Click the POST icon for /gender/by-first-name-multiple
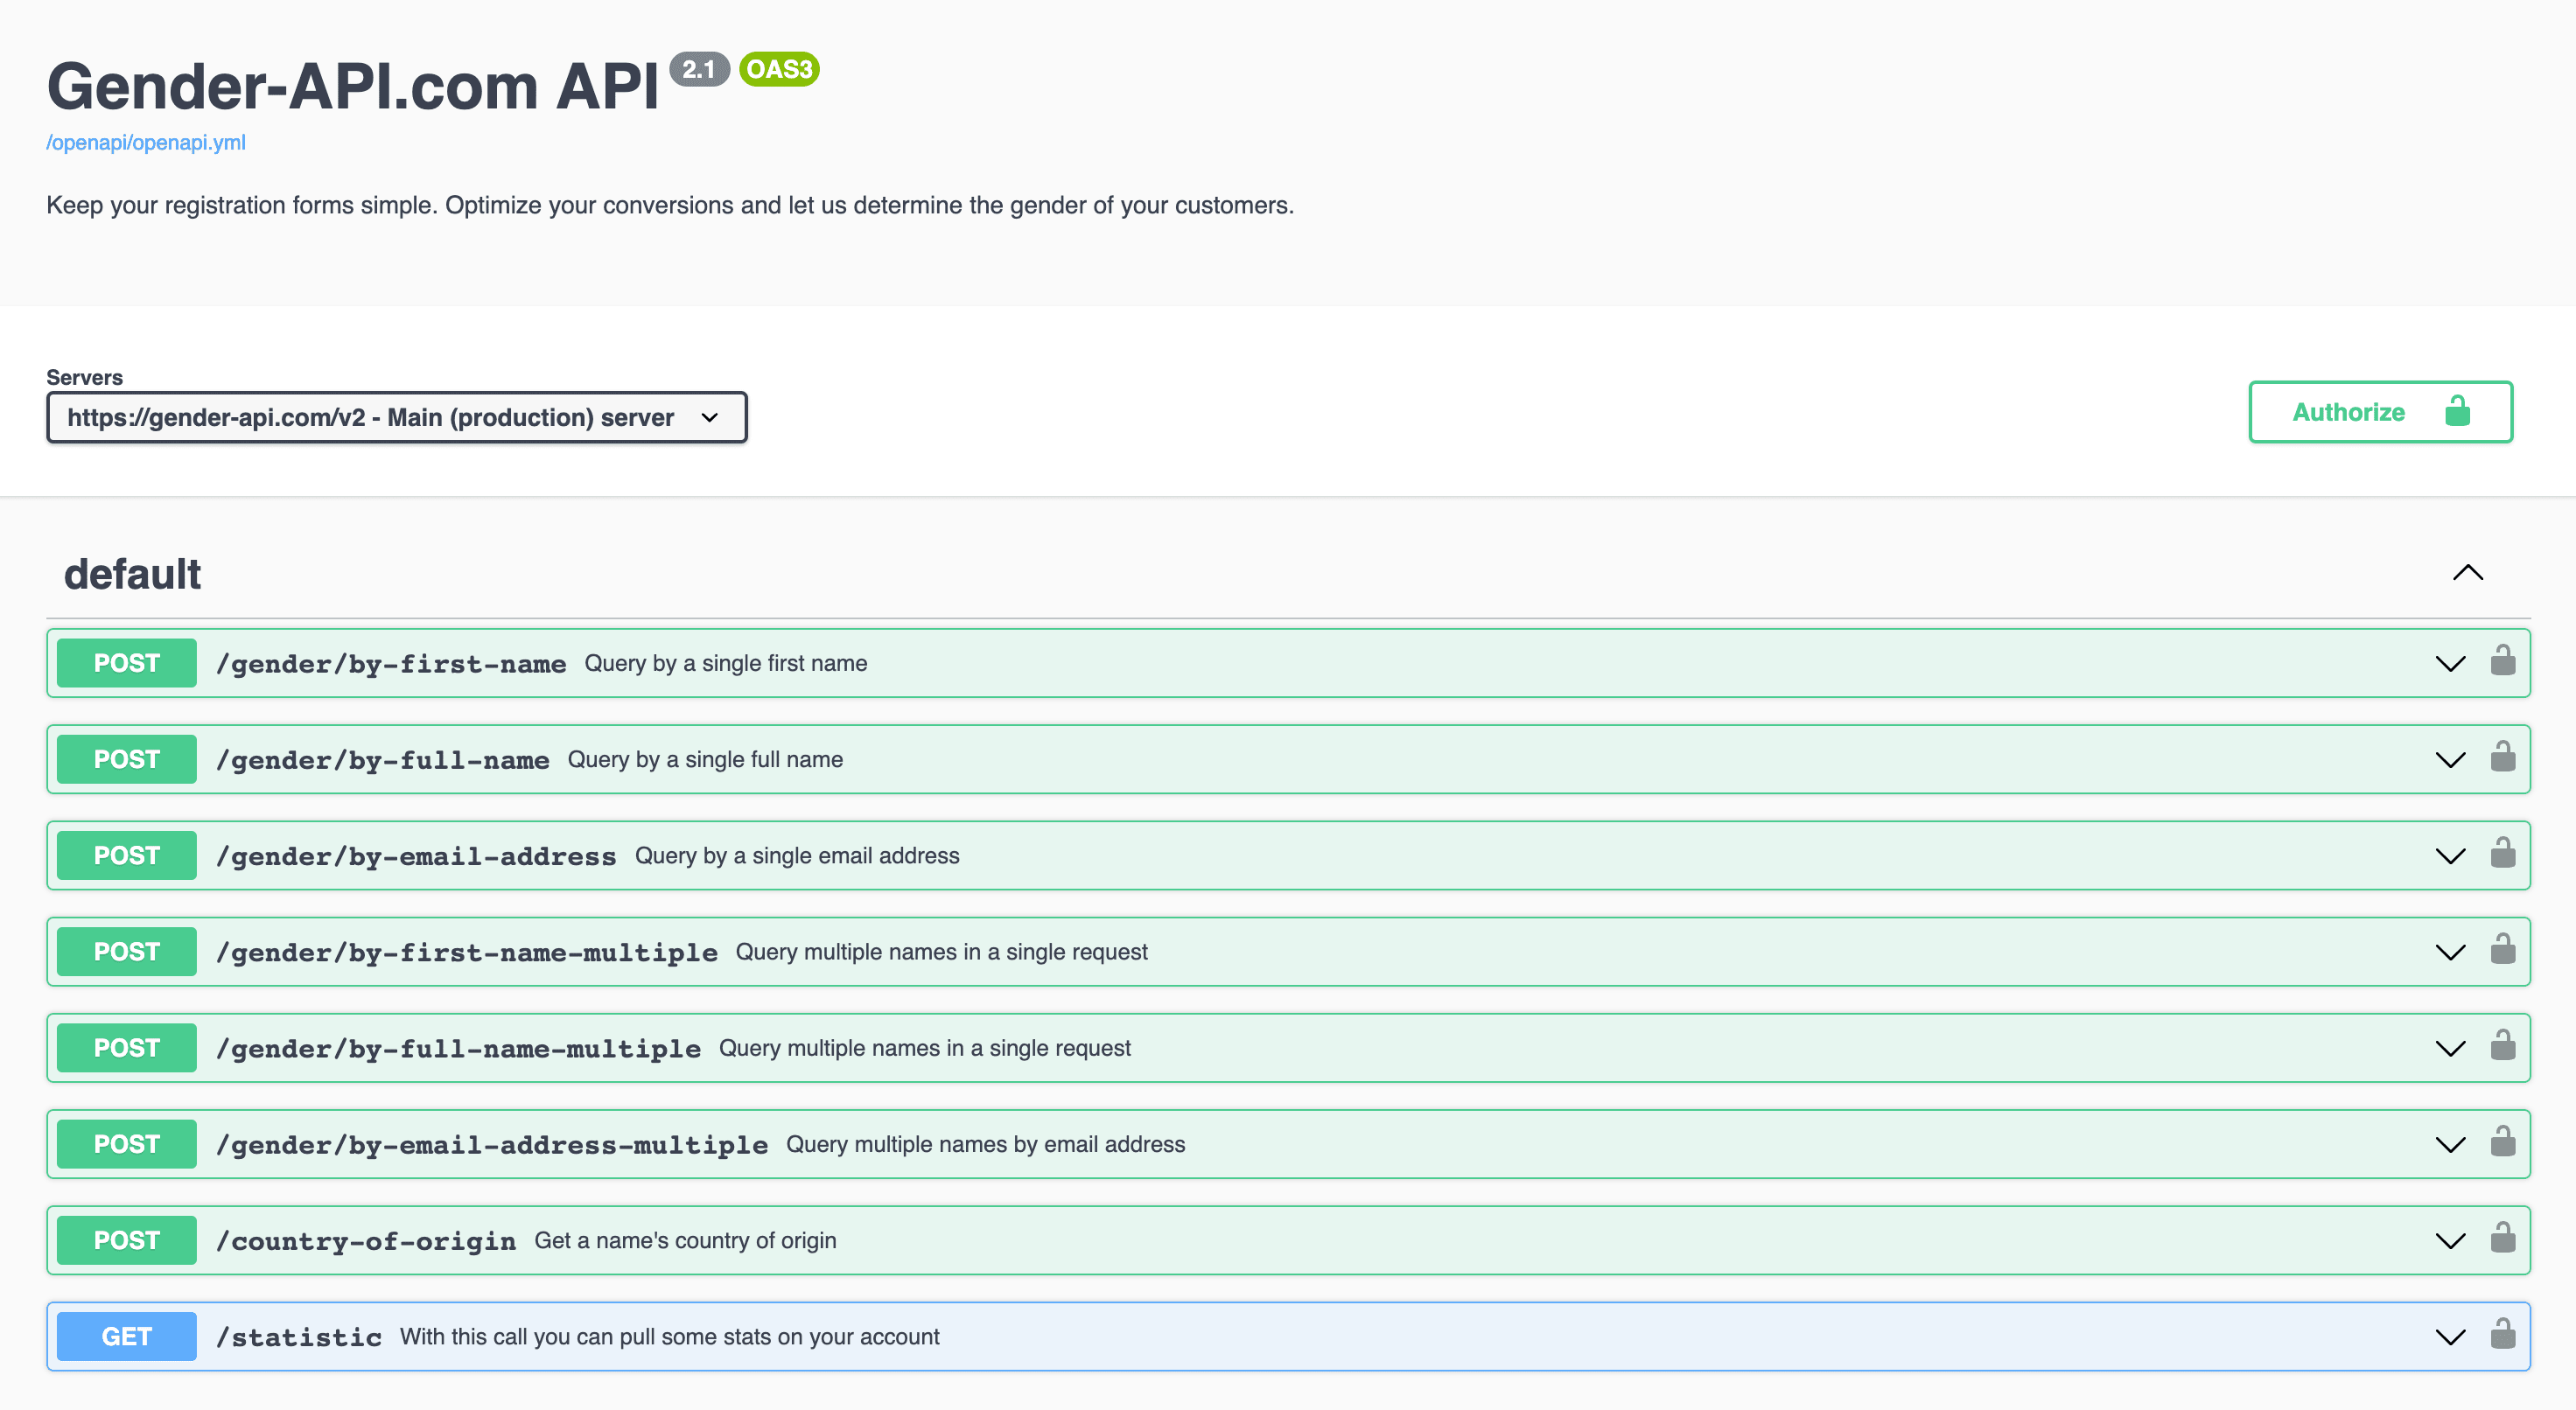The image size is (2576, 1410). click(127, 952)
